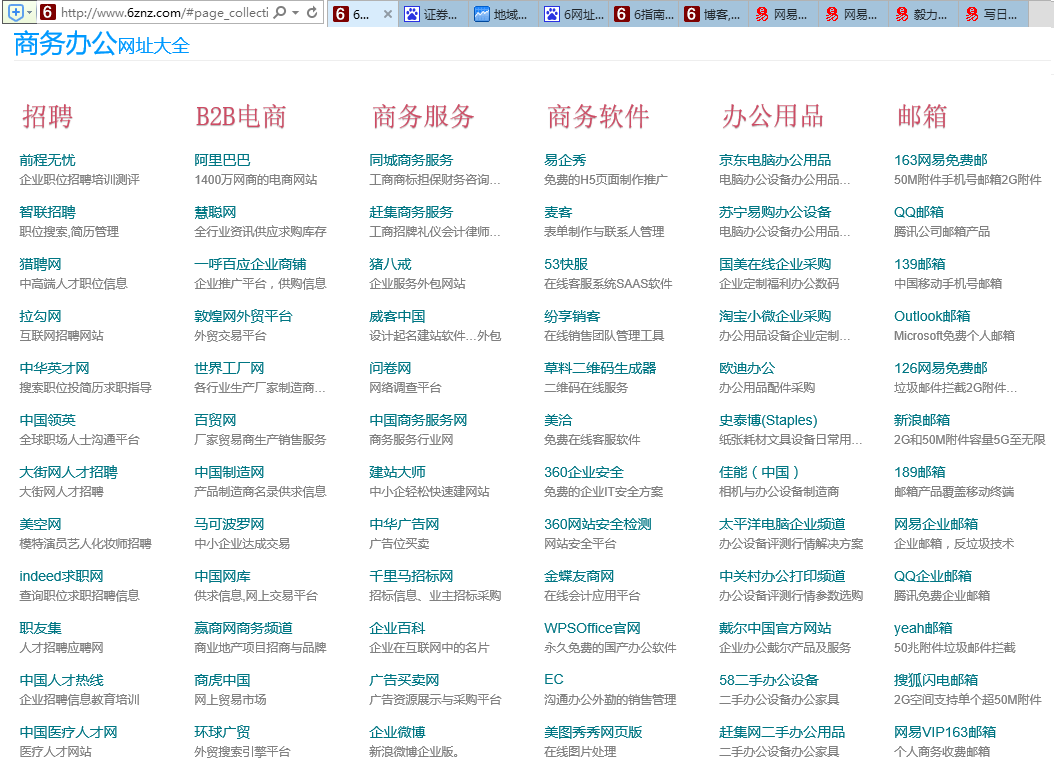
Task: Click the shield plus icon in address bar
Action: [16, 12]
